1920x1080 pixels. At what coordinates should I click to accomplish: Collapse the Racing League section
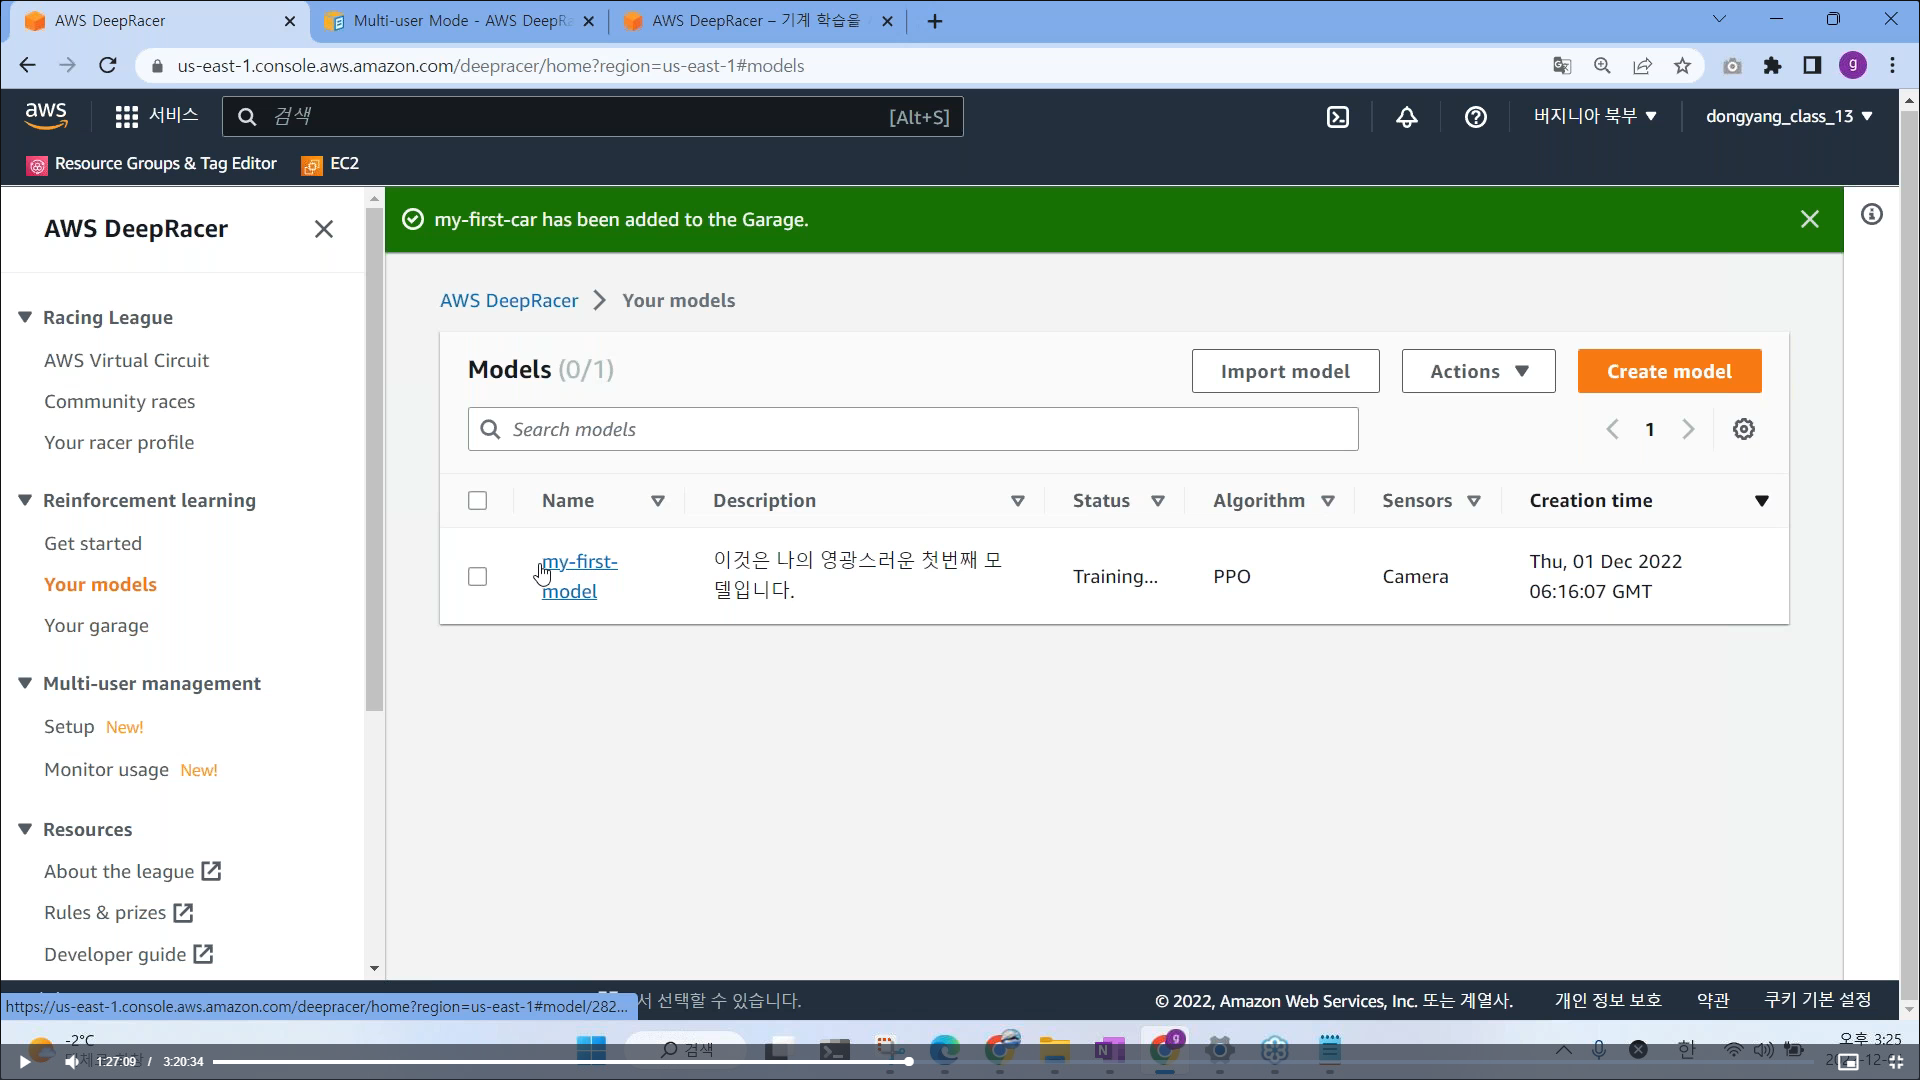coord(25,317)
